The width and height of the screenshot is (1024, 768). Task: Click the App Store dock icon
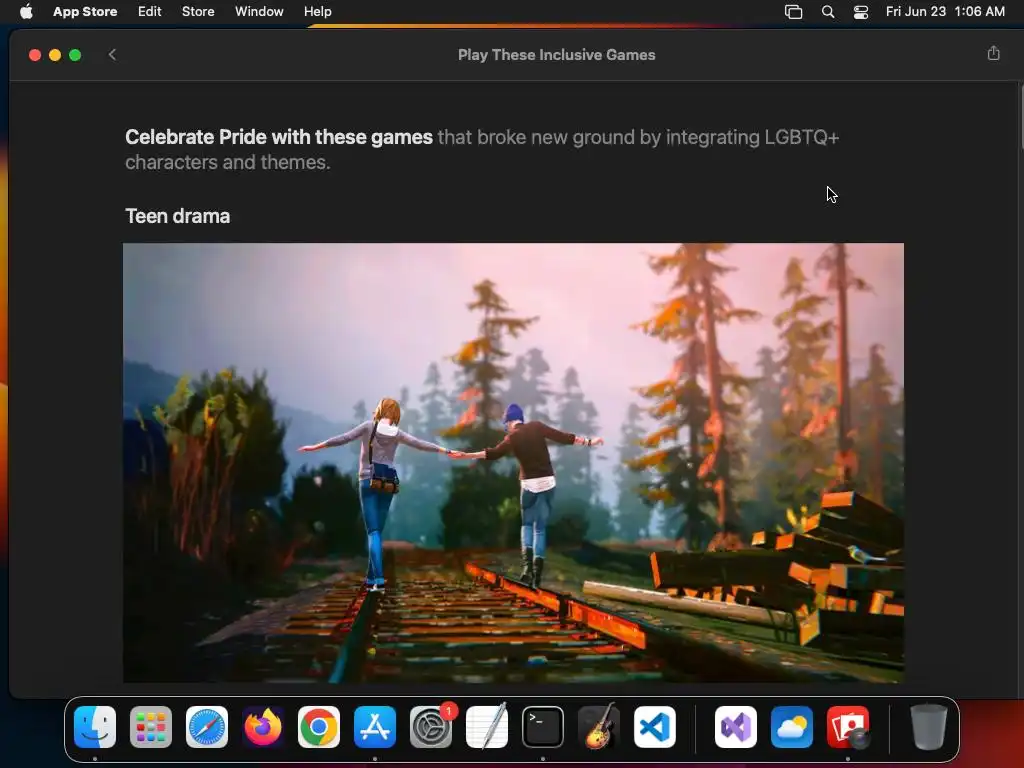click(375, 727)
